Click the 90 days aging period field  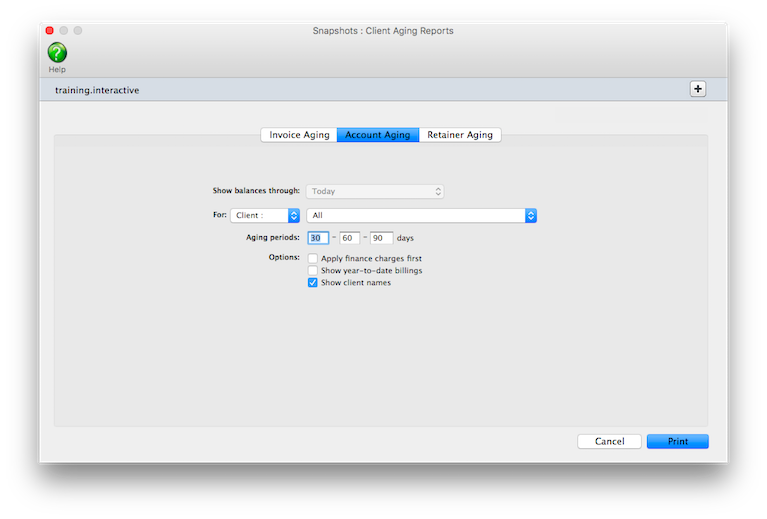tap(381, 238)
